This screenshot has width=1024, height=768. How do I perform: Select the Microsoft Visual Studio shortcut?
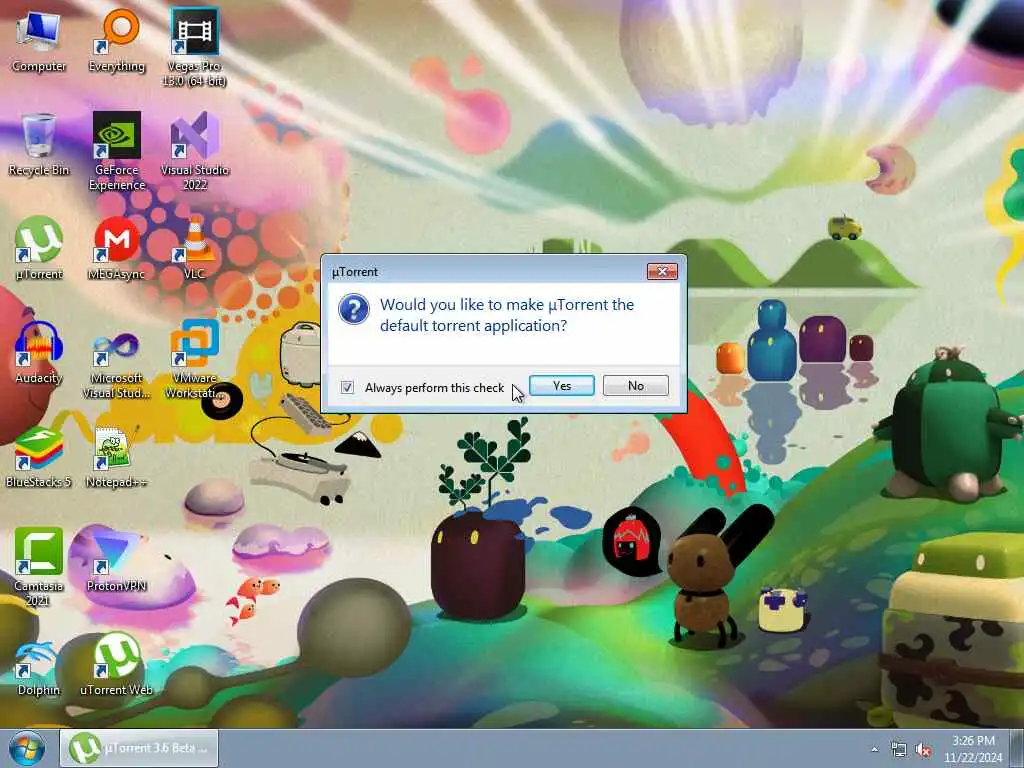tap(117, 360)
